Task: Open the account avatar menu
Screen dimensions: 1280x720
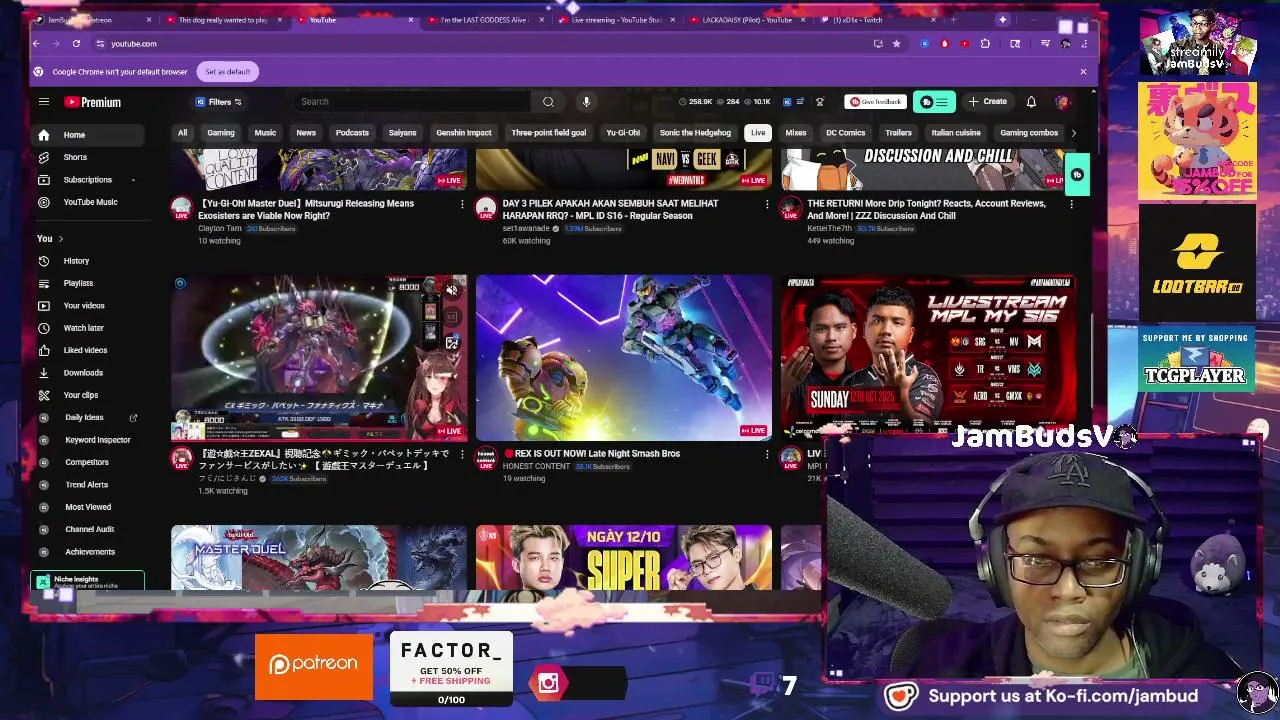Action: [1062, 102]
